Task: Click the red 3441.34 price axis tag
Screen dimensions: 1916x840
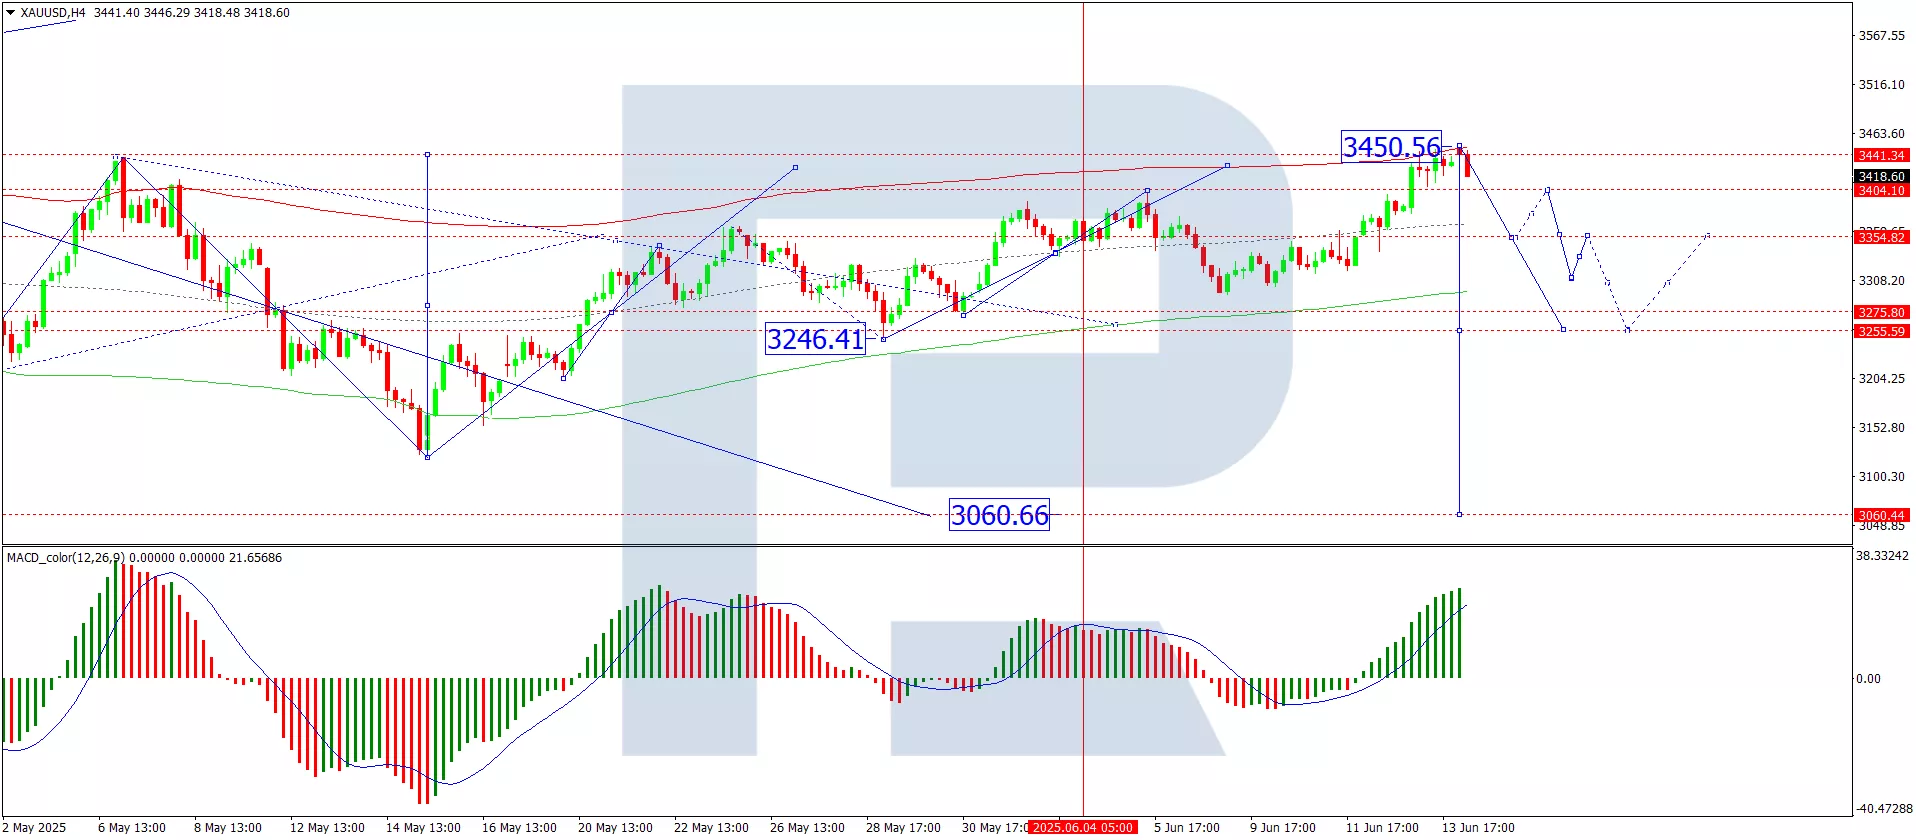Action: [1881, 155]
